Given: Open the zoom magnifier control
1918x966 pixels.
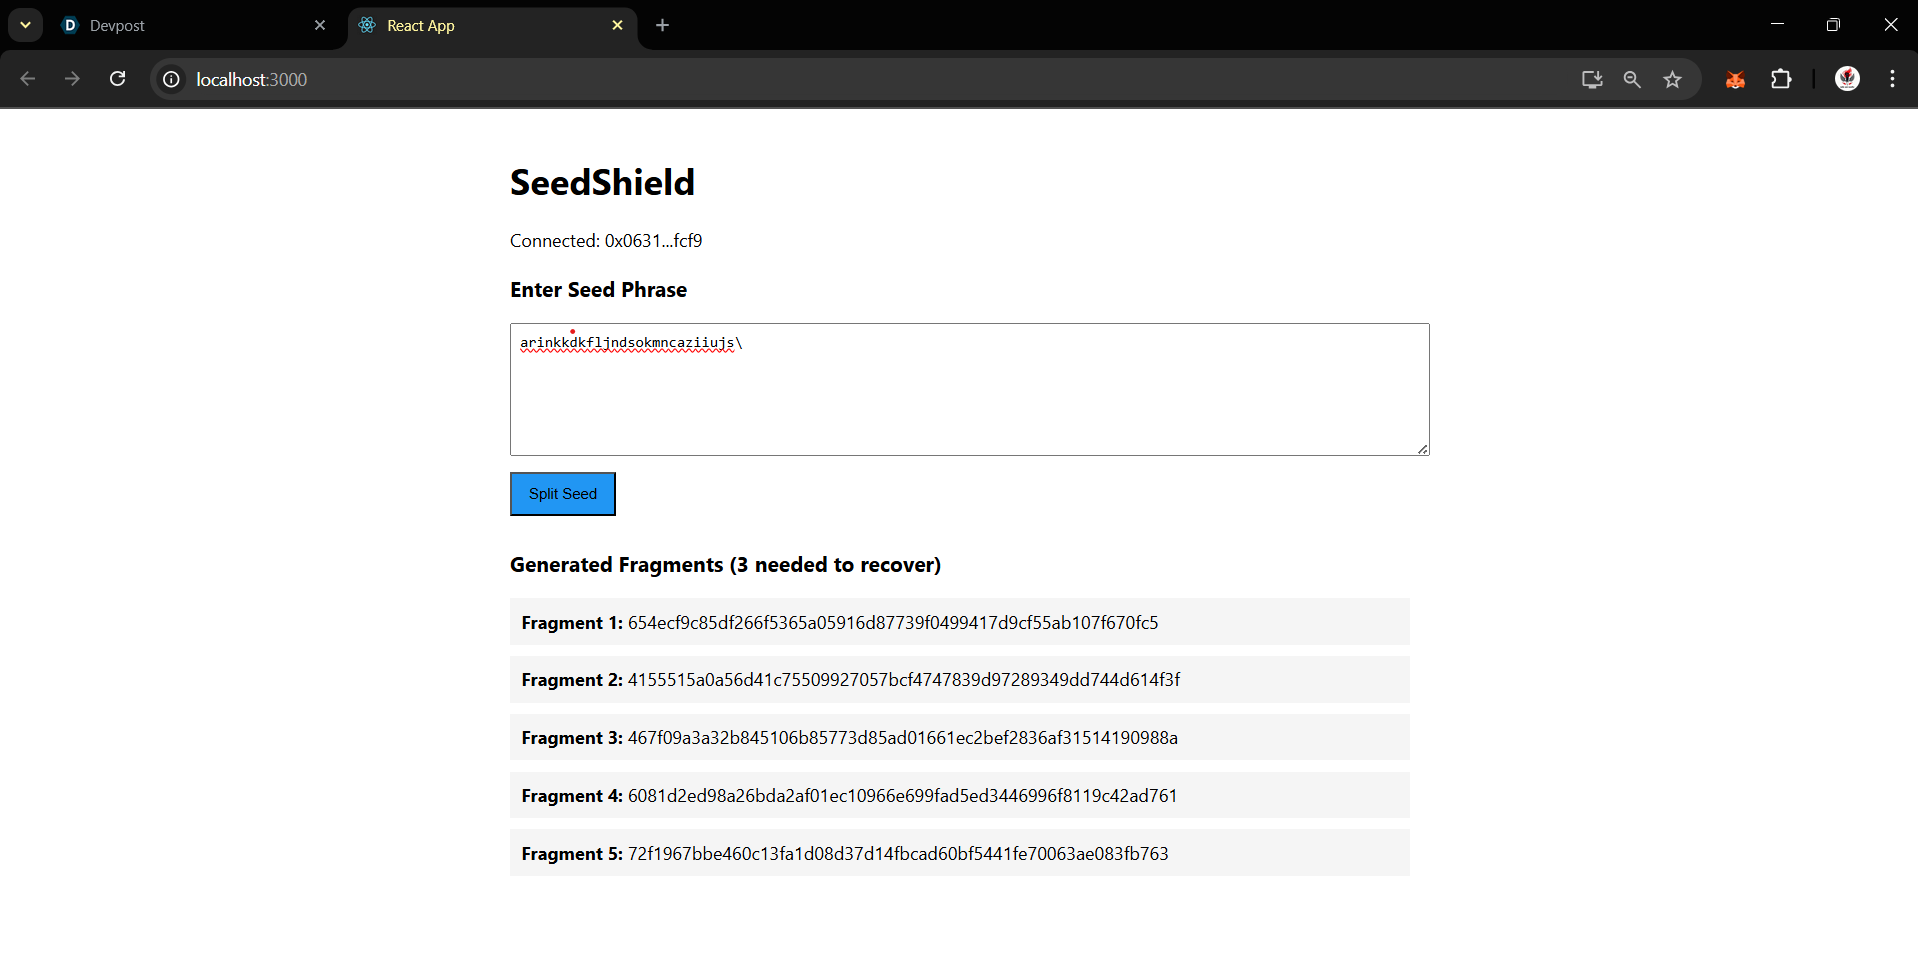Looking at the screenshot, I should point(1632,80).
